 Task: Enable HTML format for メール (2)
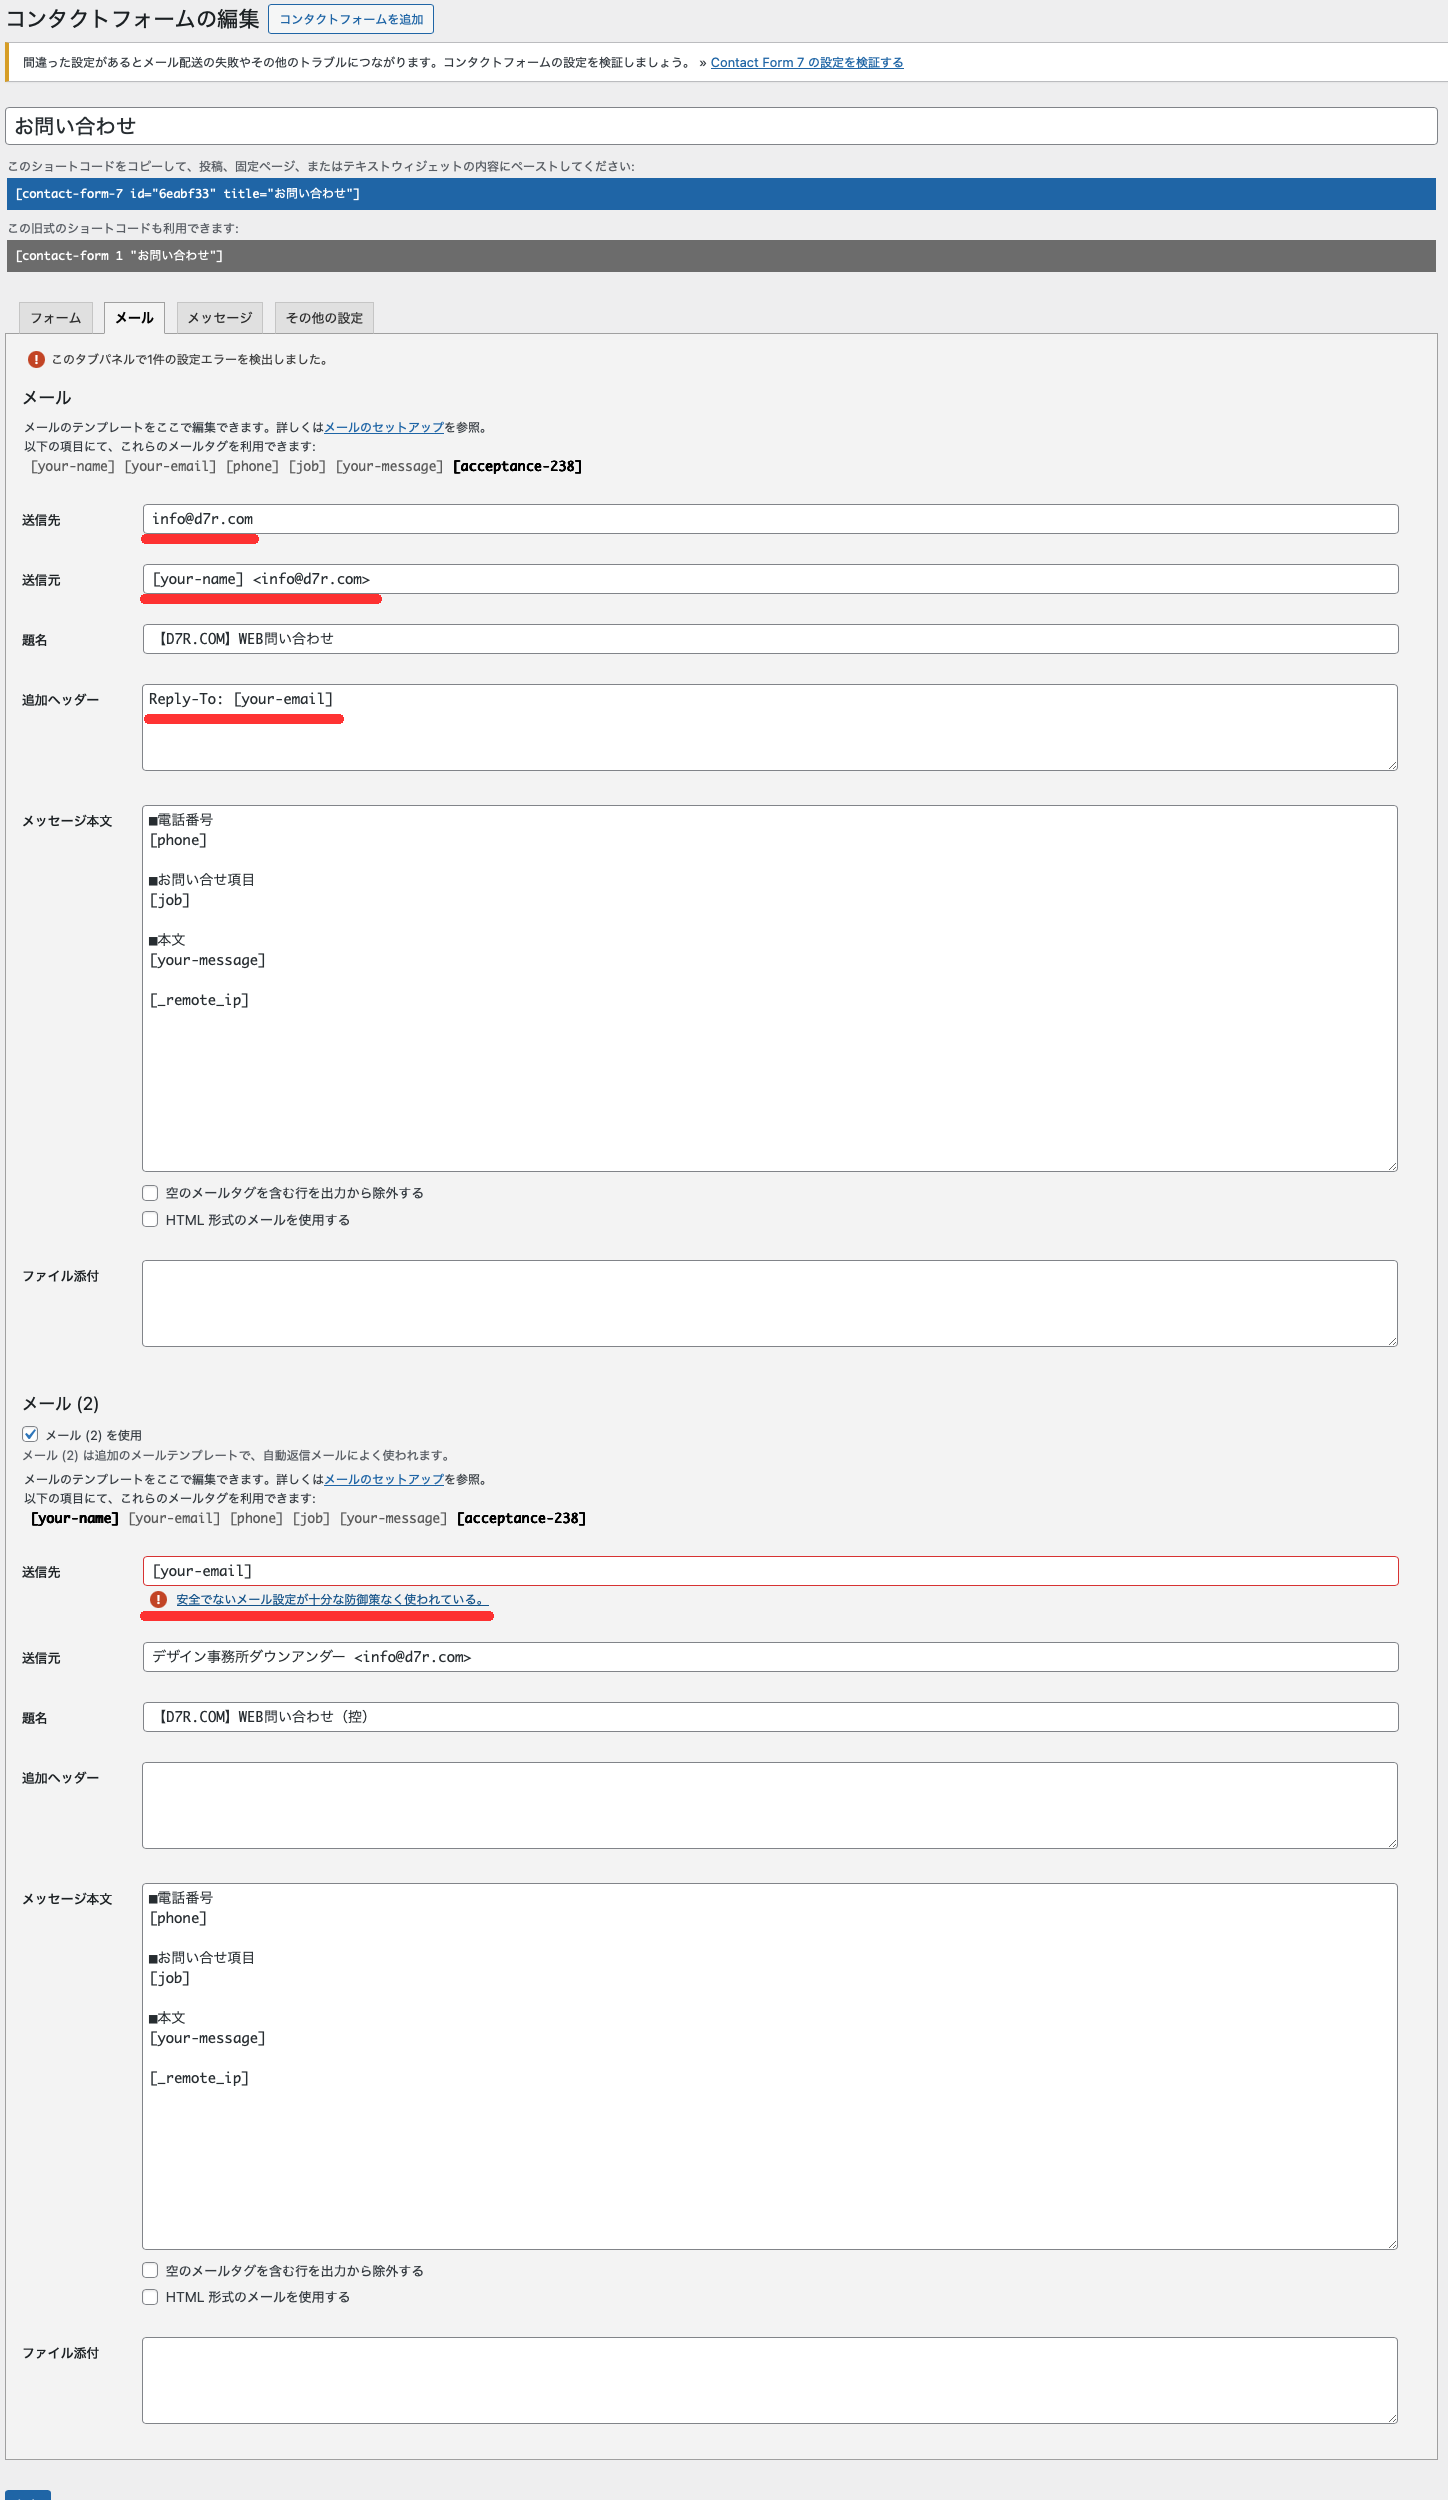coord(150,2297)
